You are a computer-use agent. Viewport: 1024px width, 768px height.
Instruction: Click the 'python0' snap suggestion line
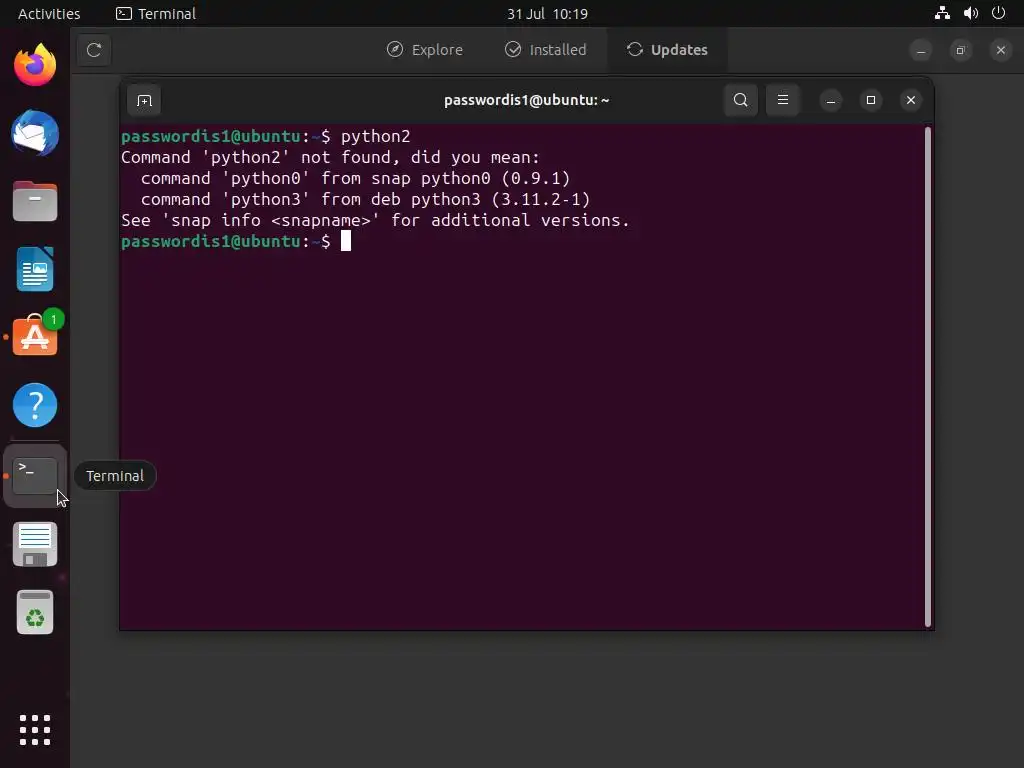355,178
